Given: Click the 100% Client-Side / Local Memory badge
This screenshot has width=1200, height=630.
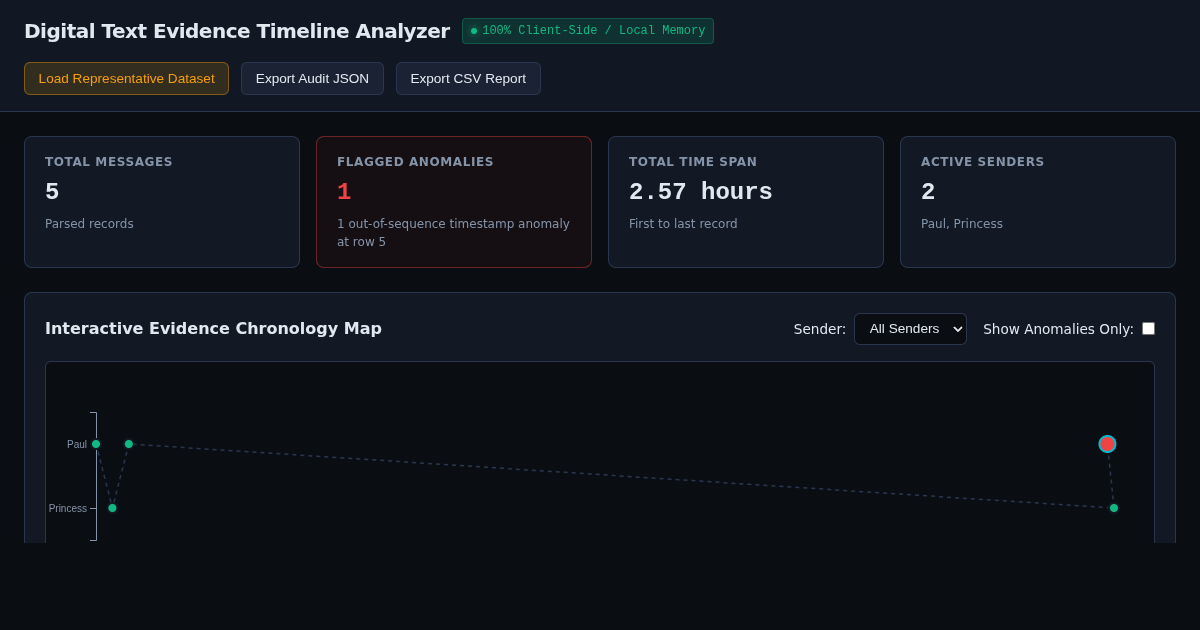Looking at the screenshot, I should [588, 31].
